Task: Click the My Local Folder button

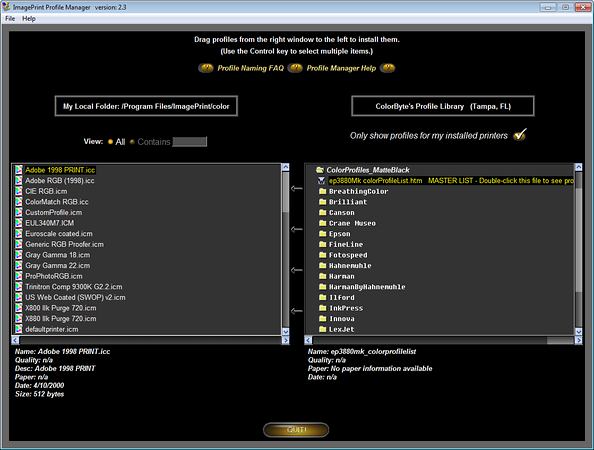Action: [146, 106]
